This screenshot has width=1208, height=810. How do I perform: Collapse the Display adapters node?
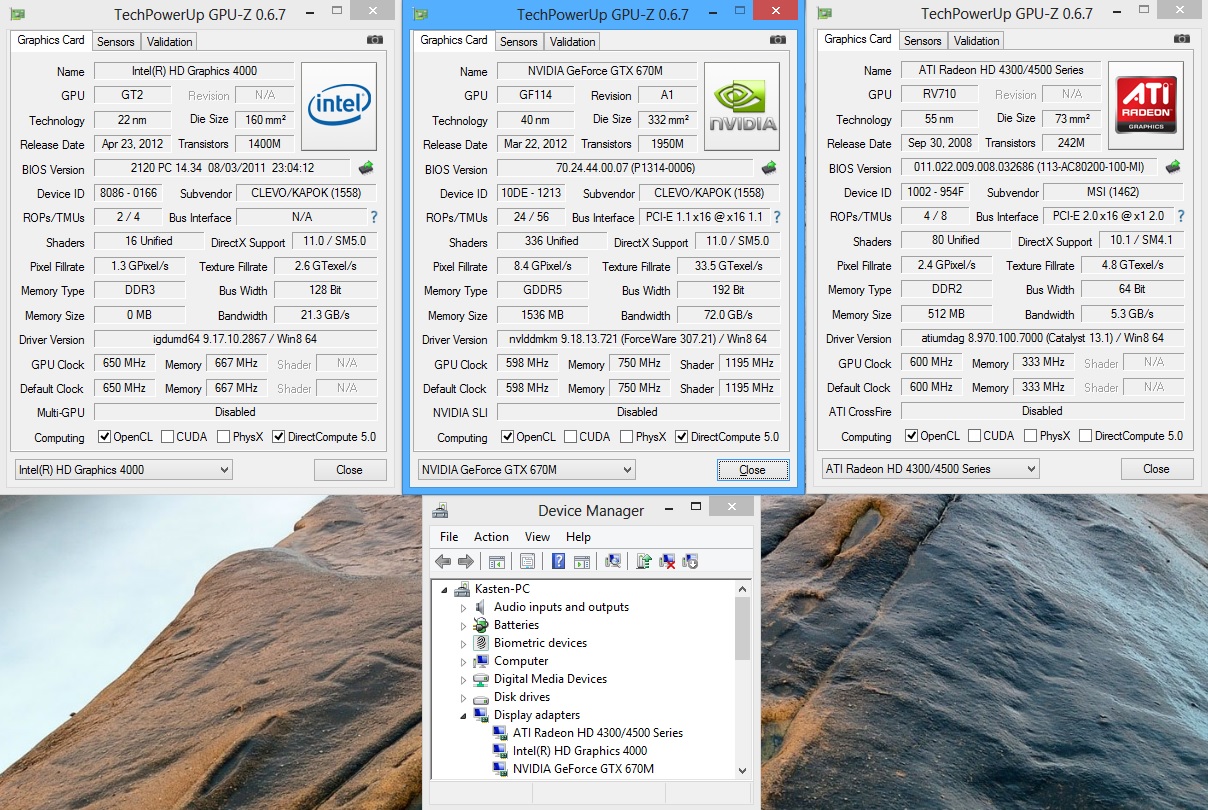[463, 716]
